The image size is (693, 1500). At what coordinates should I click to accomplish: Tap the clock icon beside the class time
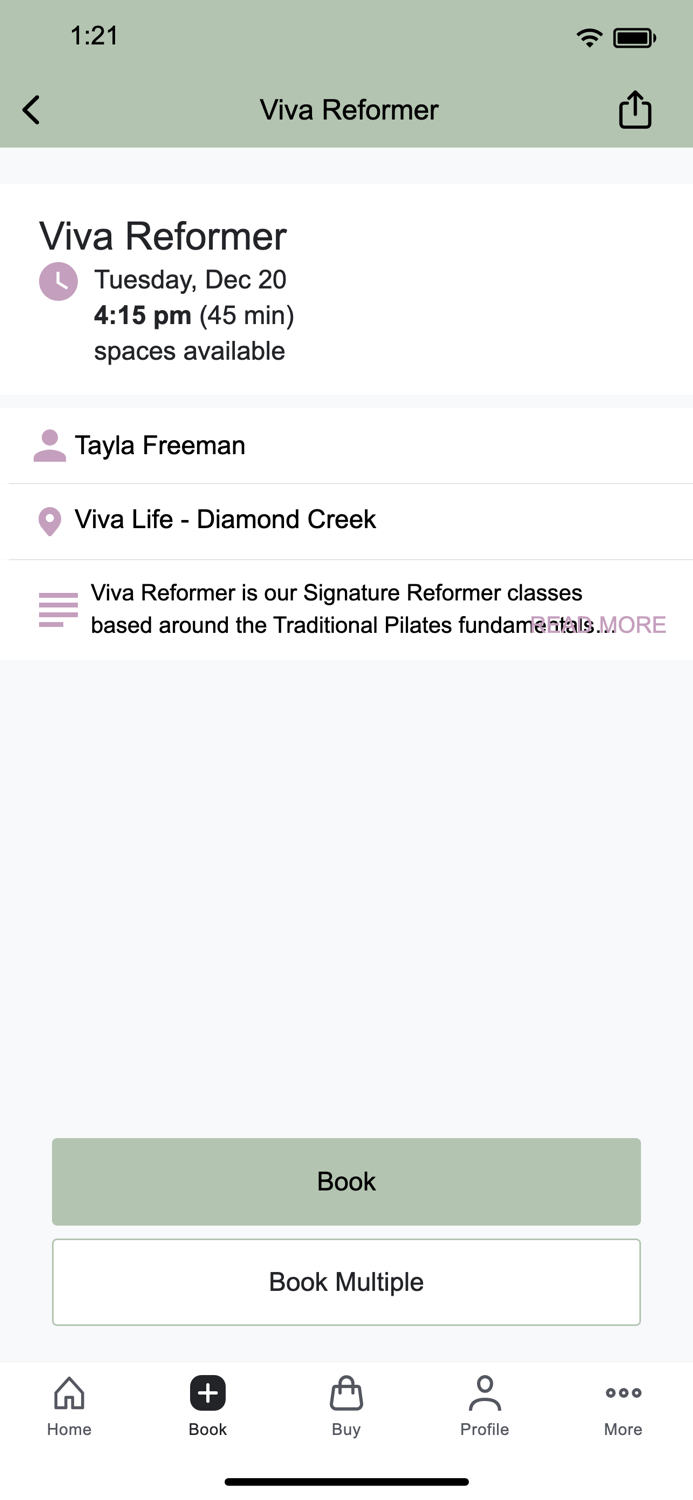[58, 281]
